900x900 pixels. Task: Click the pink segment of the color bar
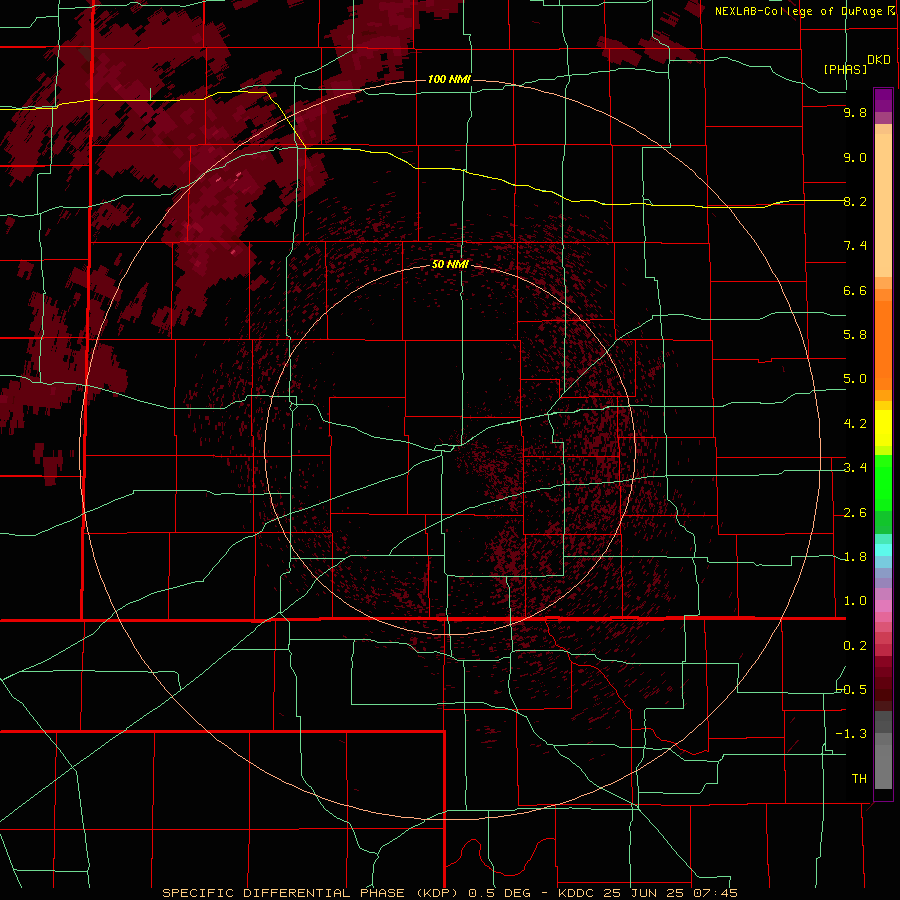coord(883,606)
